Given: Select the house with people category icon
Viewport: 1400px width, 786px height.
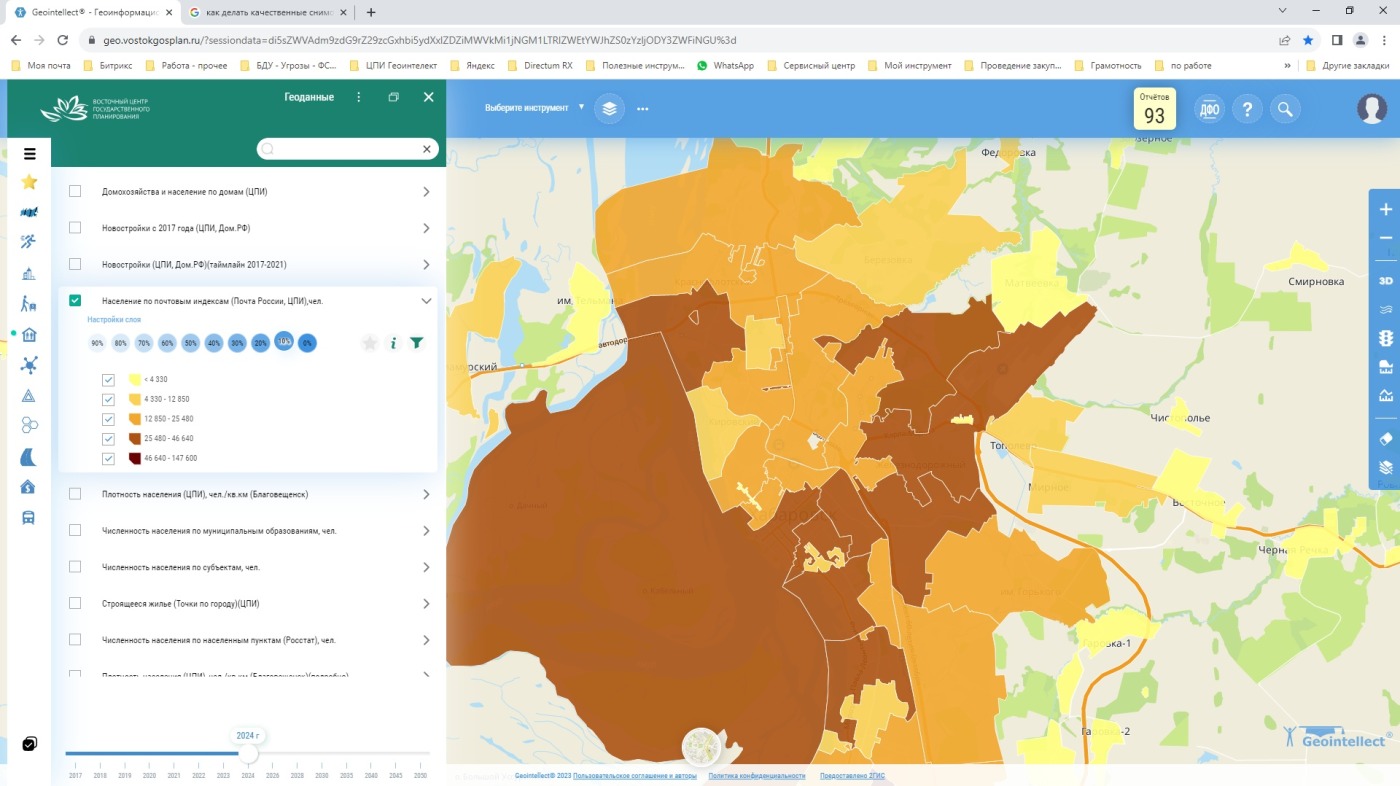Looking at the screenshot, I should pos(29,335).
